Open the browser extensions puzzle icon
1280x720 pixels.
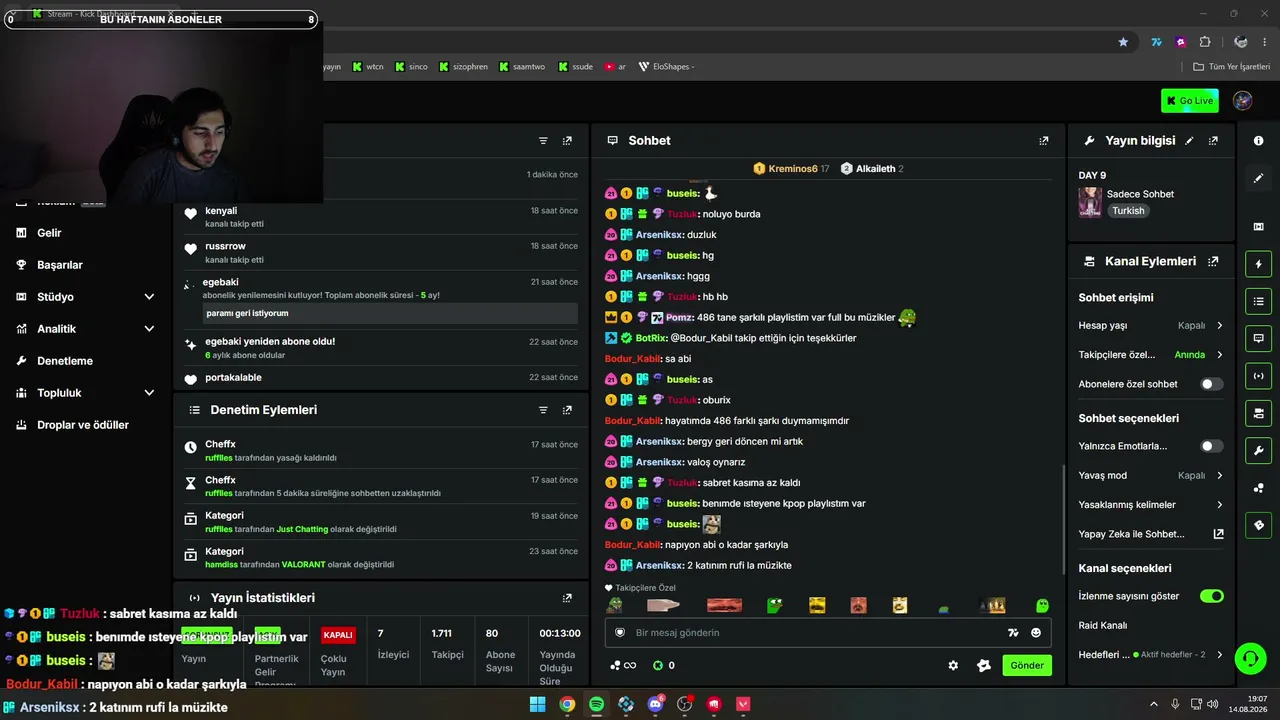tap(1205, 42)
